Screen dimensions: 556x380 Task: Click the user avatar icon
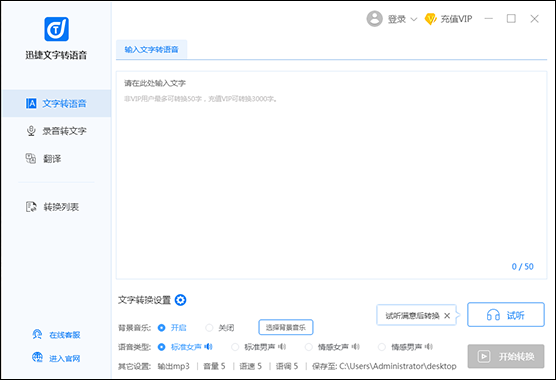[x=374, y=18]
